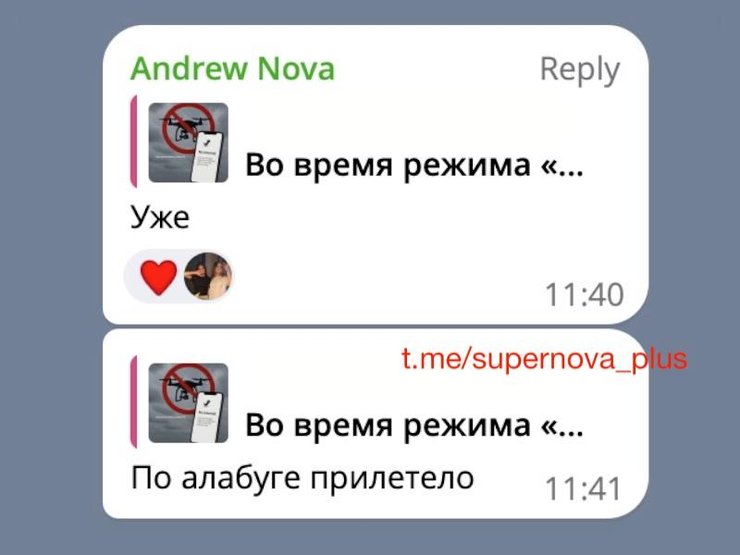The width and height of the screenshot is (740, 555).
Task: Tap the 11:40 timestamp
Action: (x=584, y=295)
